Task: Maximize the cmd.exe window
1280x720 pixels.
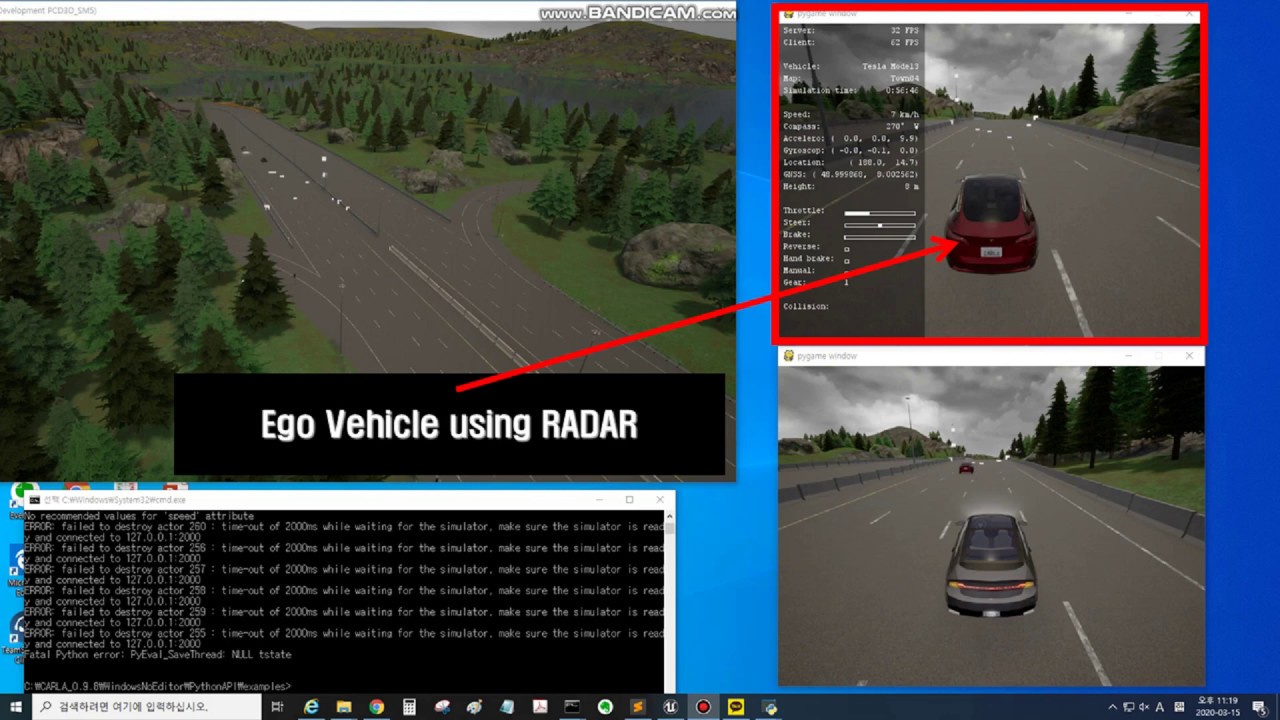Action: 629,499
